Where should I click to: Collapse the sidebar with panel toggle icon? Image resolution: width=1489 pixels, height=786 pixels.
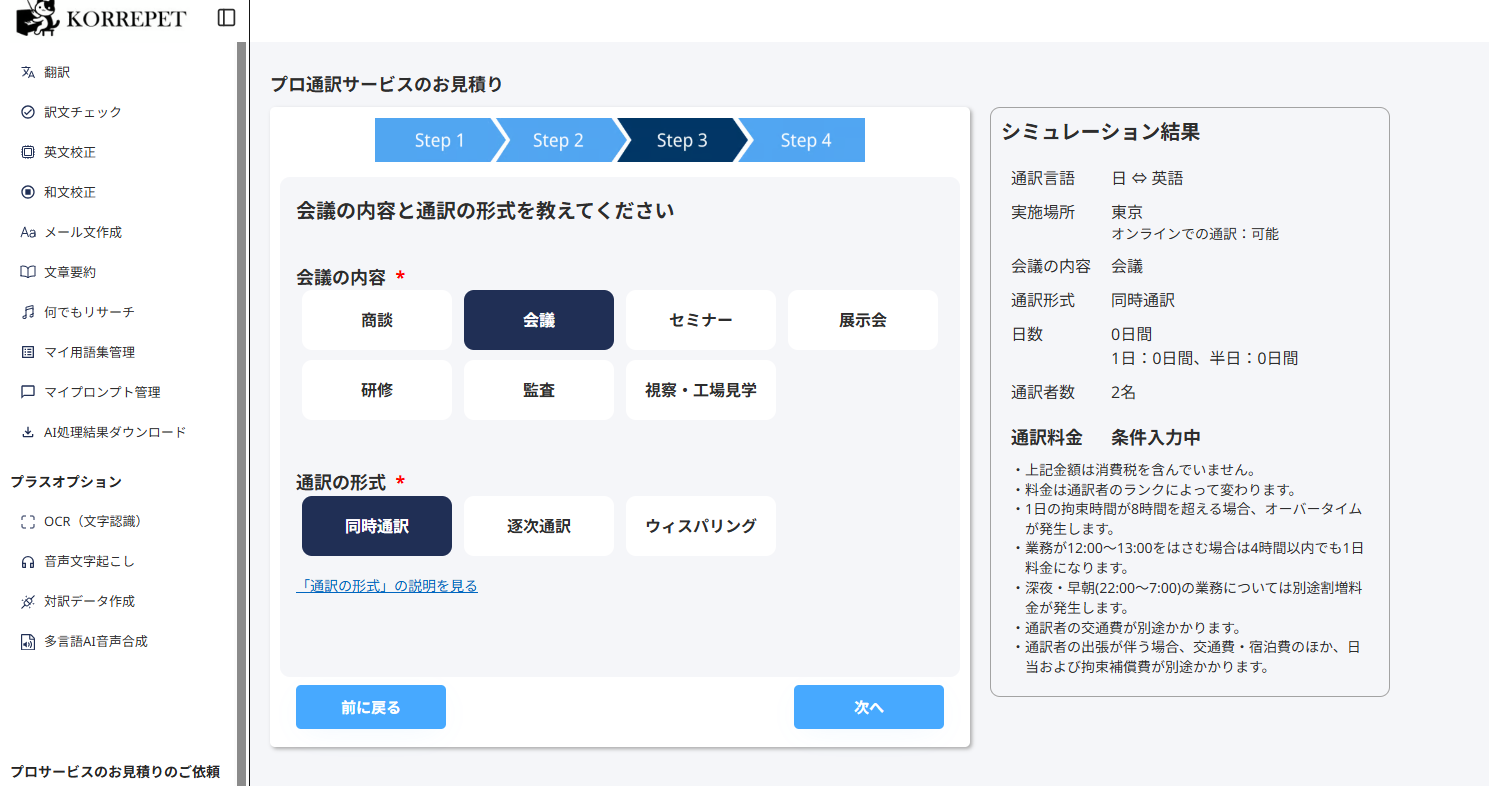coord(226,18)
